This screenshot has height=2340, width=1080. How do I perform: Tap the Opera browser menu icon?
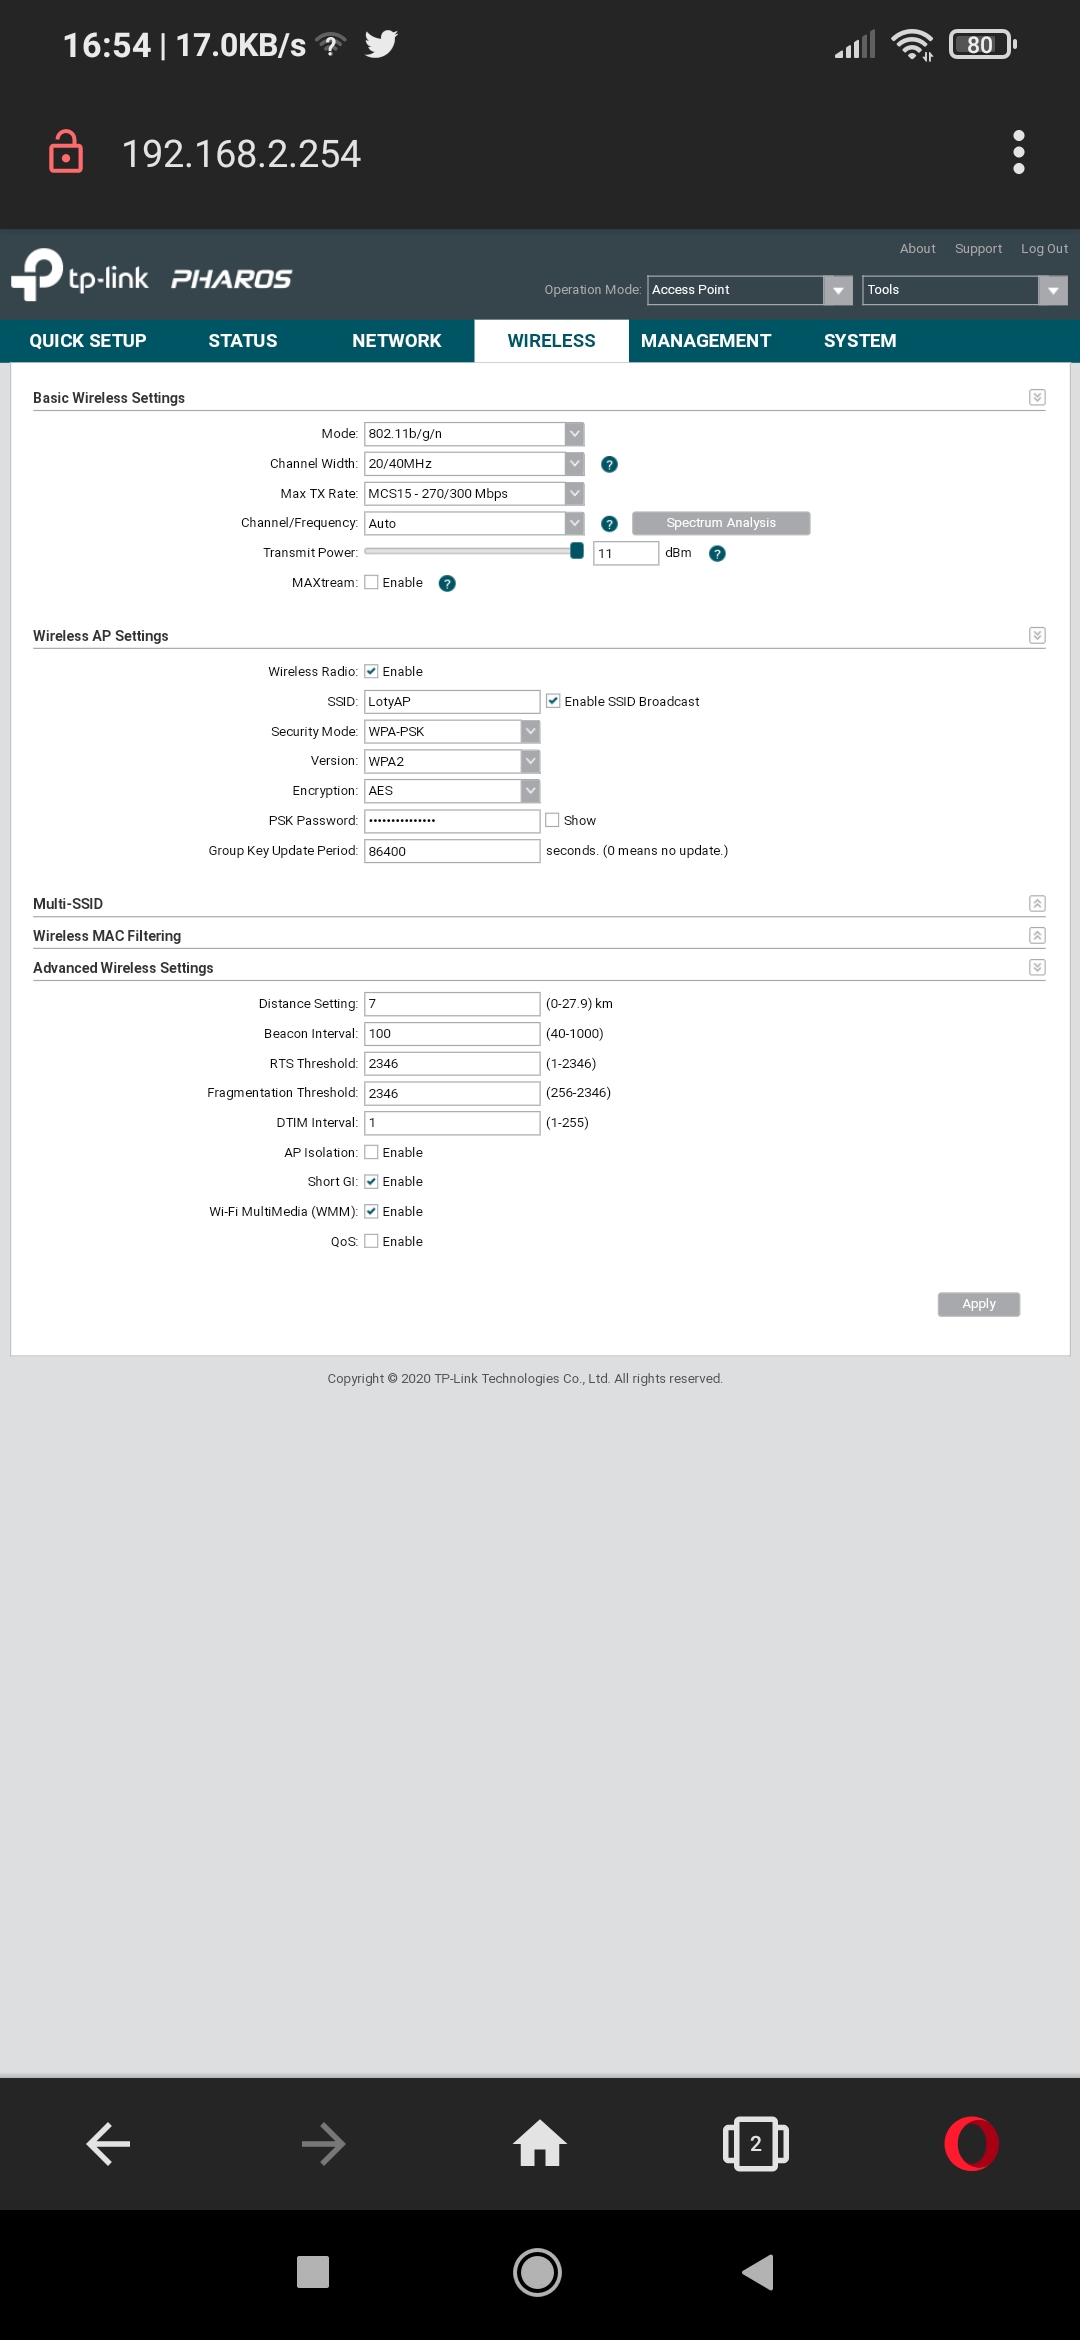coord(971,2143)
